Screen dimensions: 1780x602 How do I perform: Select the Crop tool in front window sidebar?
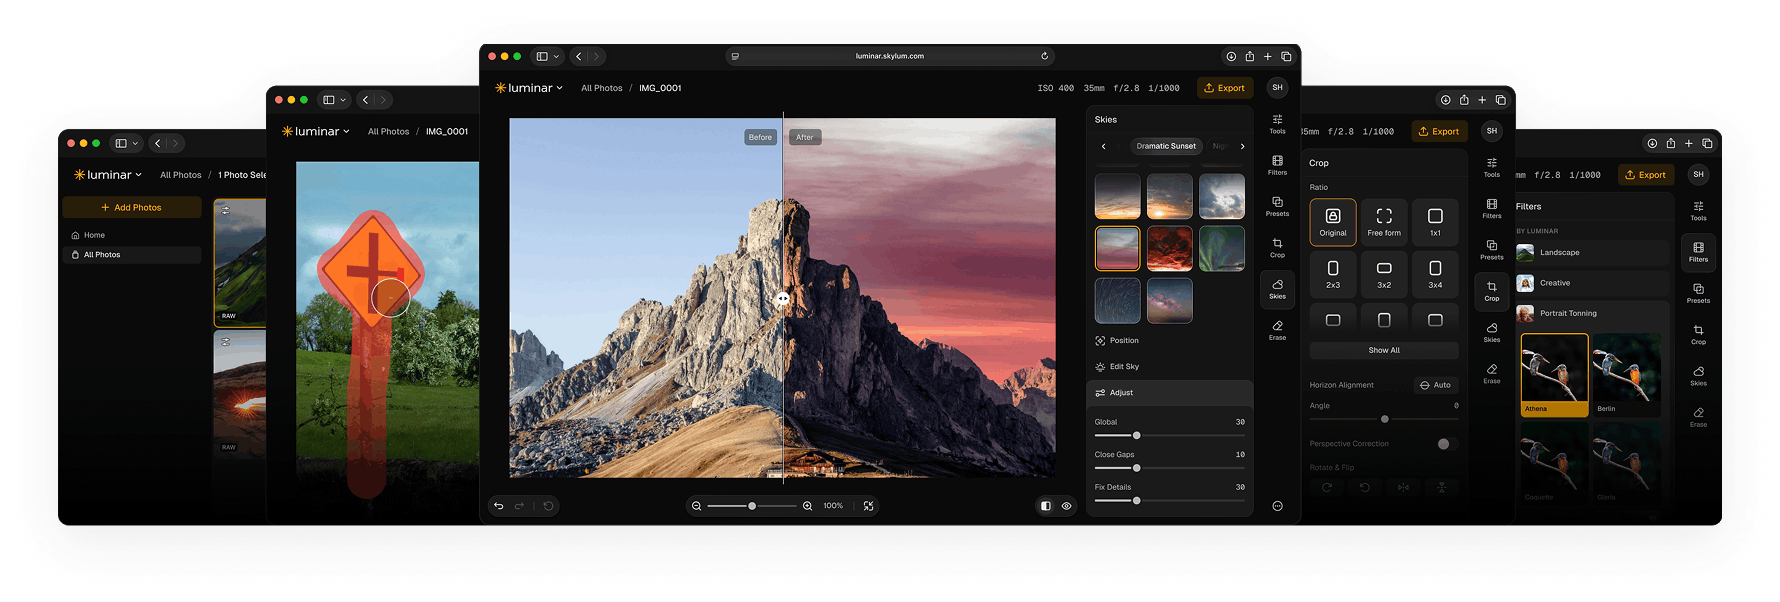coord(1277,247)
